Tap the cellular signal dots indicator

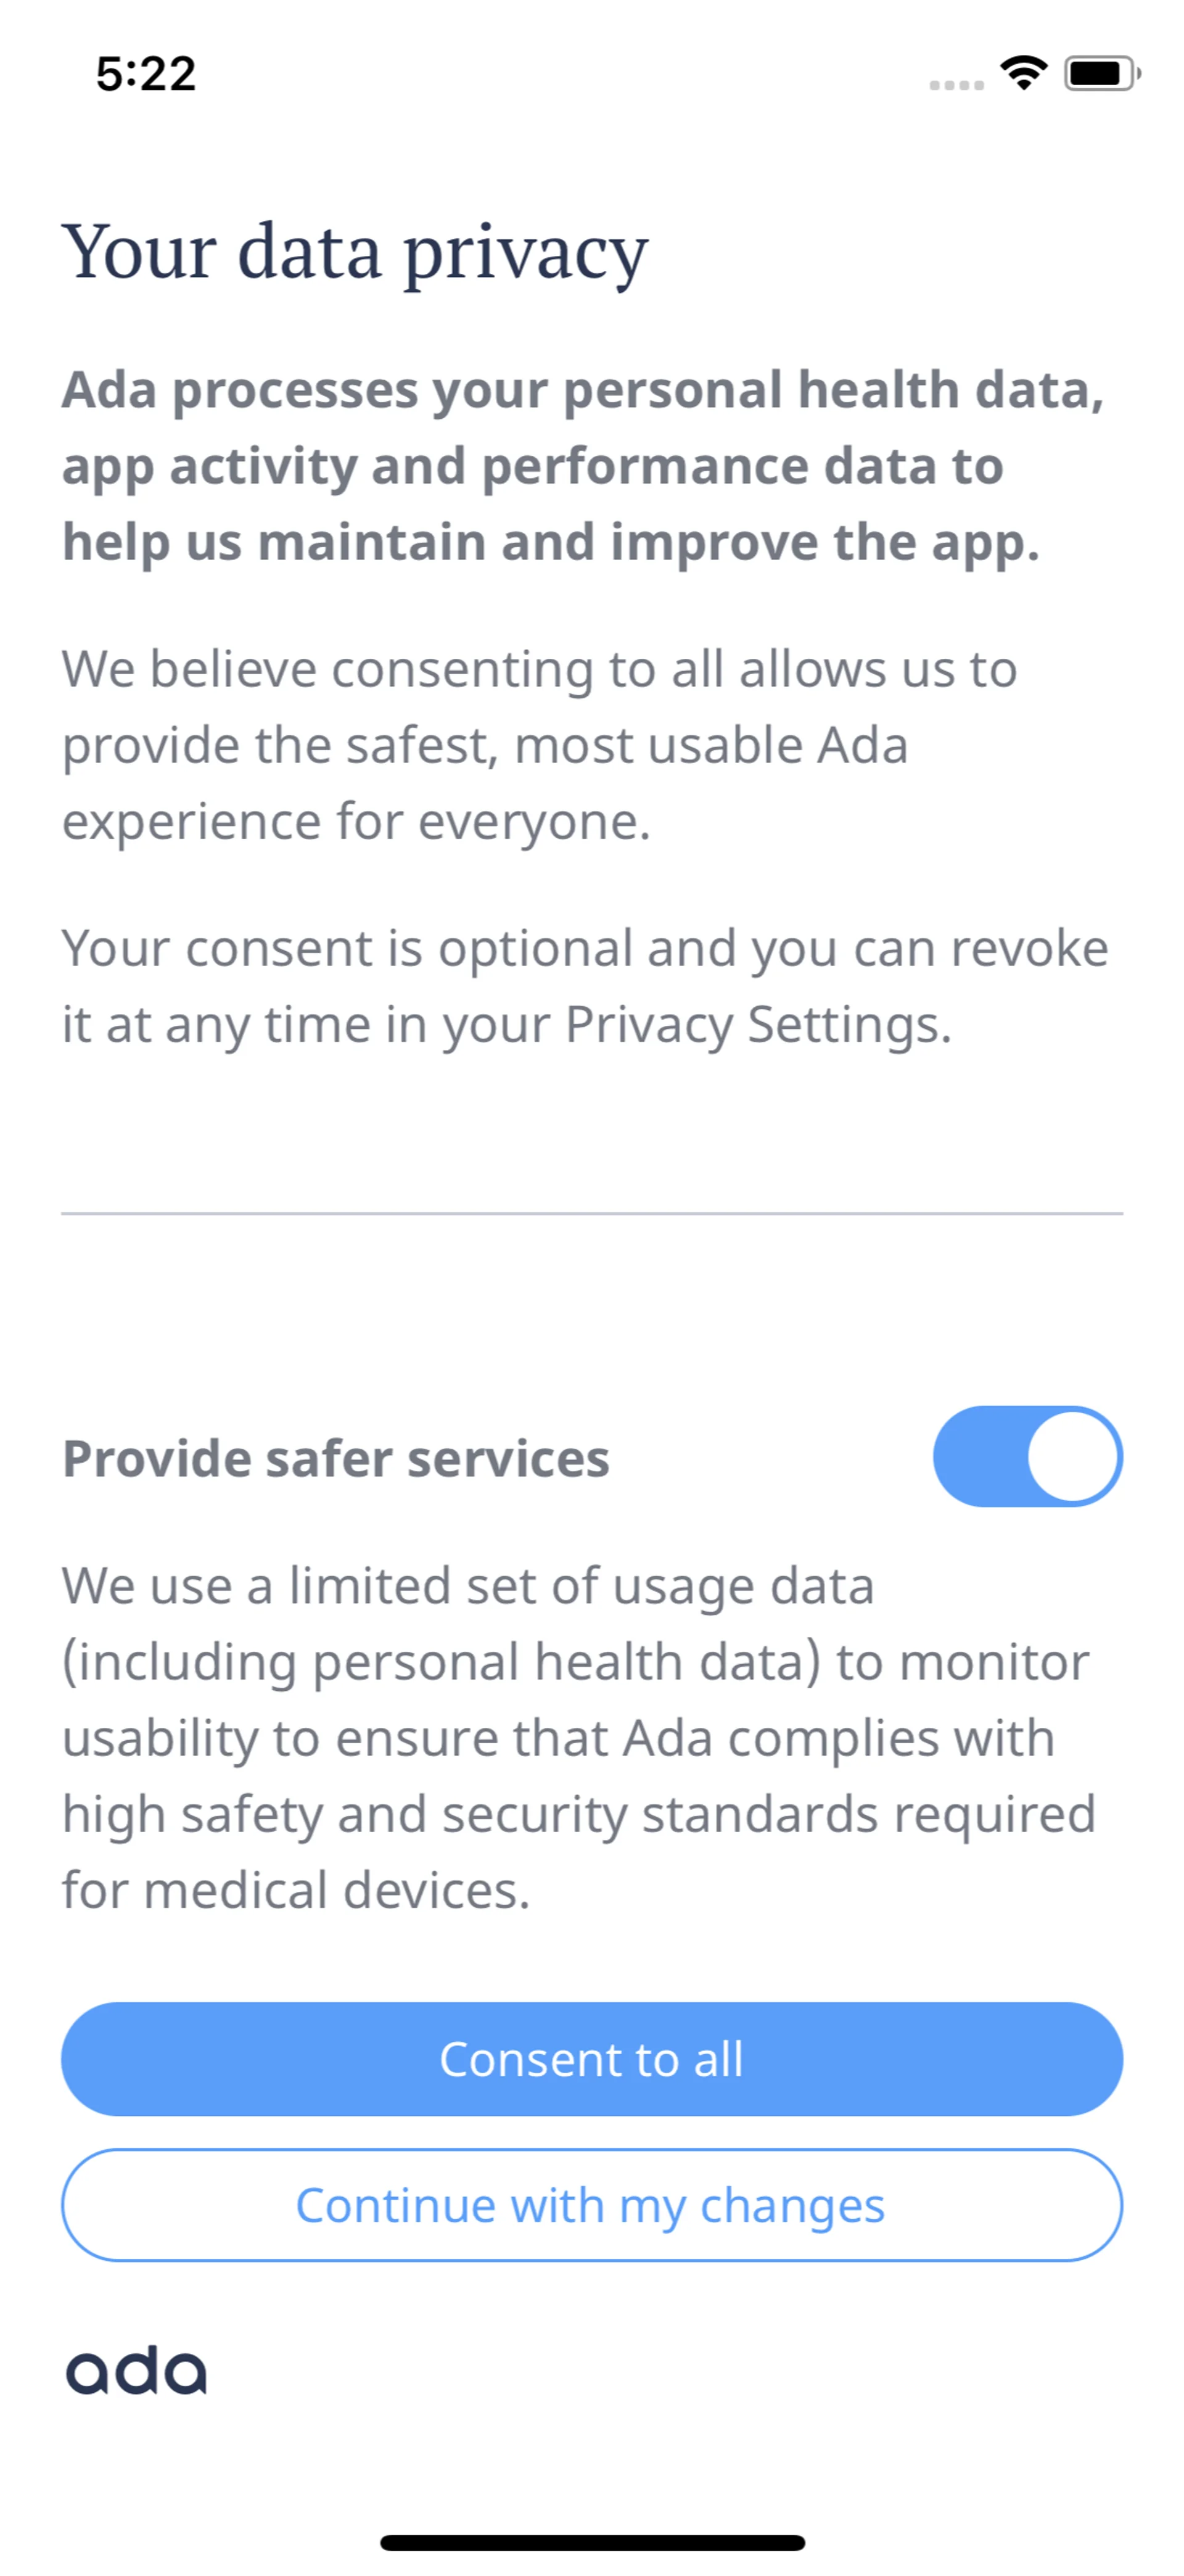point(956,85)
